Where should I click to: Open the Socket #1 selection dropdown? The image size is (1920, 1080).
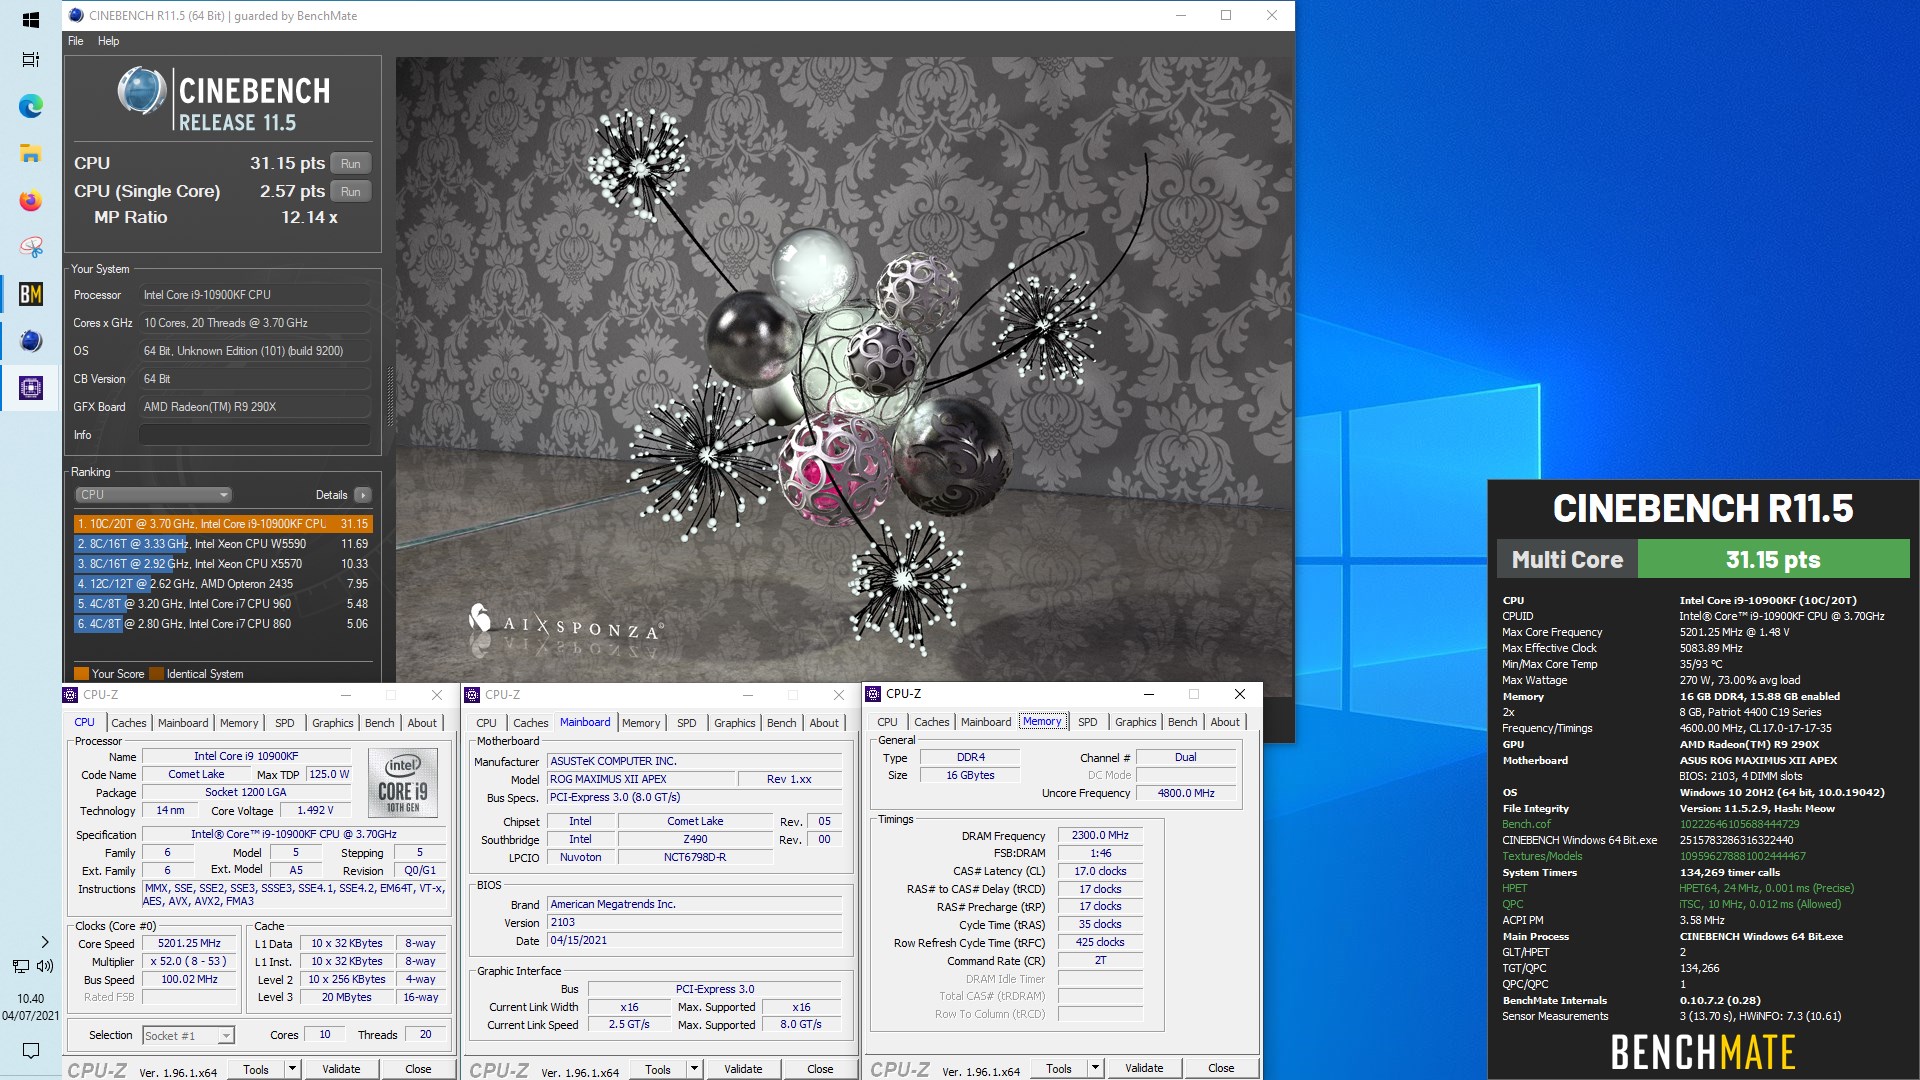click(x=188, y=1035)
